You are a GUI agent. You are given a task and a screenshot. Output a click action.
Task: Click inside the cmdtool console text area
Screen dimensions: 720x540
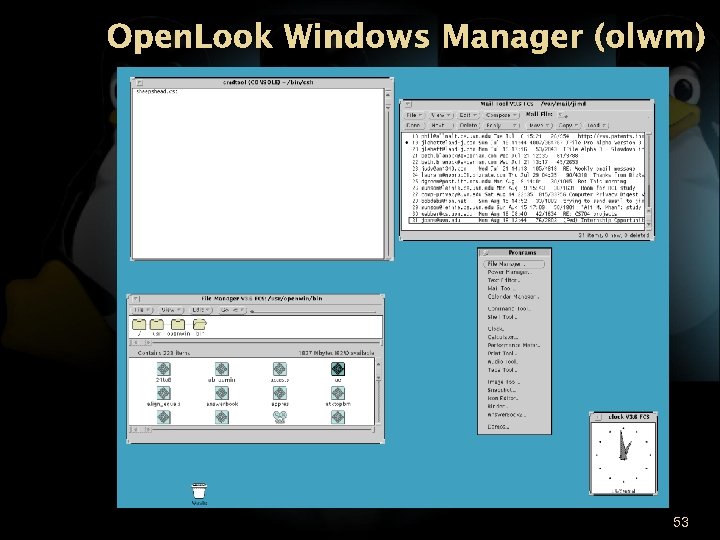(258, 174)
